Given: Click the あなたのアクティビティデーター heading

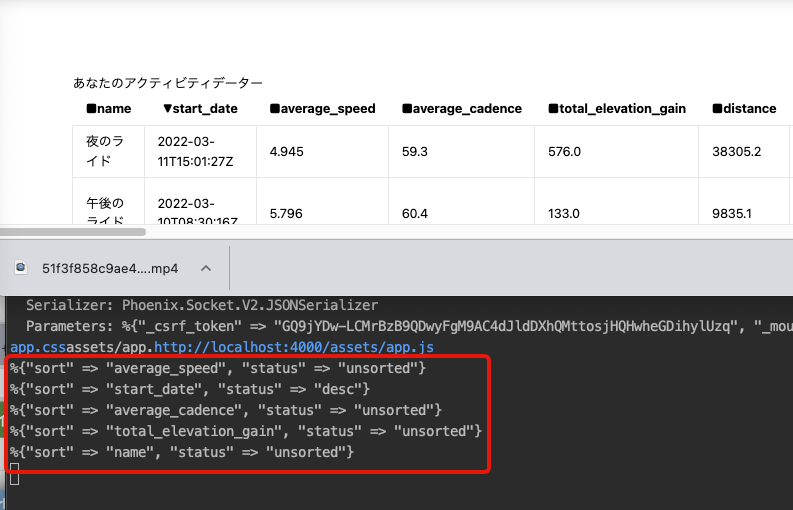Looking at the screenshot, I should click(x=168, y=82).
